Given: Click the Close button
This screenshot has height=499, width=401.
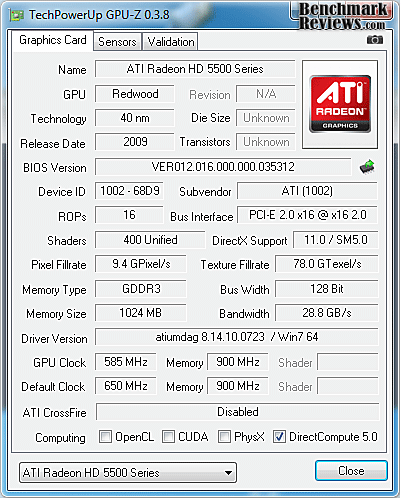Looking at the screenshot, I should tap(351, 471).
